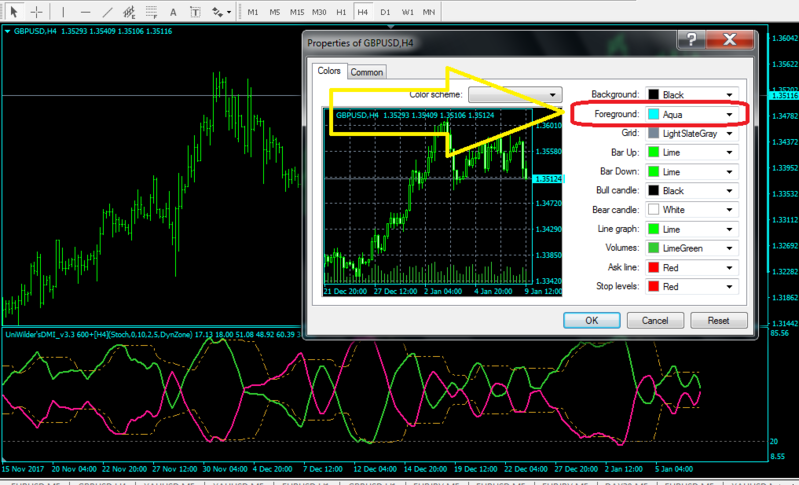Switch chart to M5 timeframe
This screenshot has width=799, height=485.
pos(275,11)
